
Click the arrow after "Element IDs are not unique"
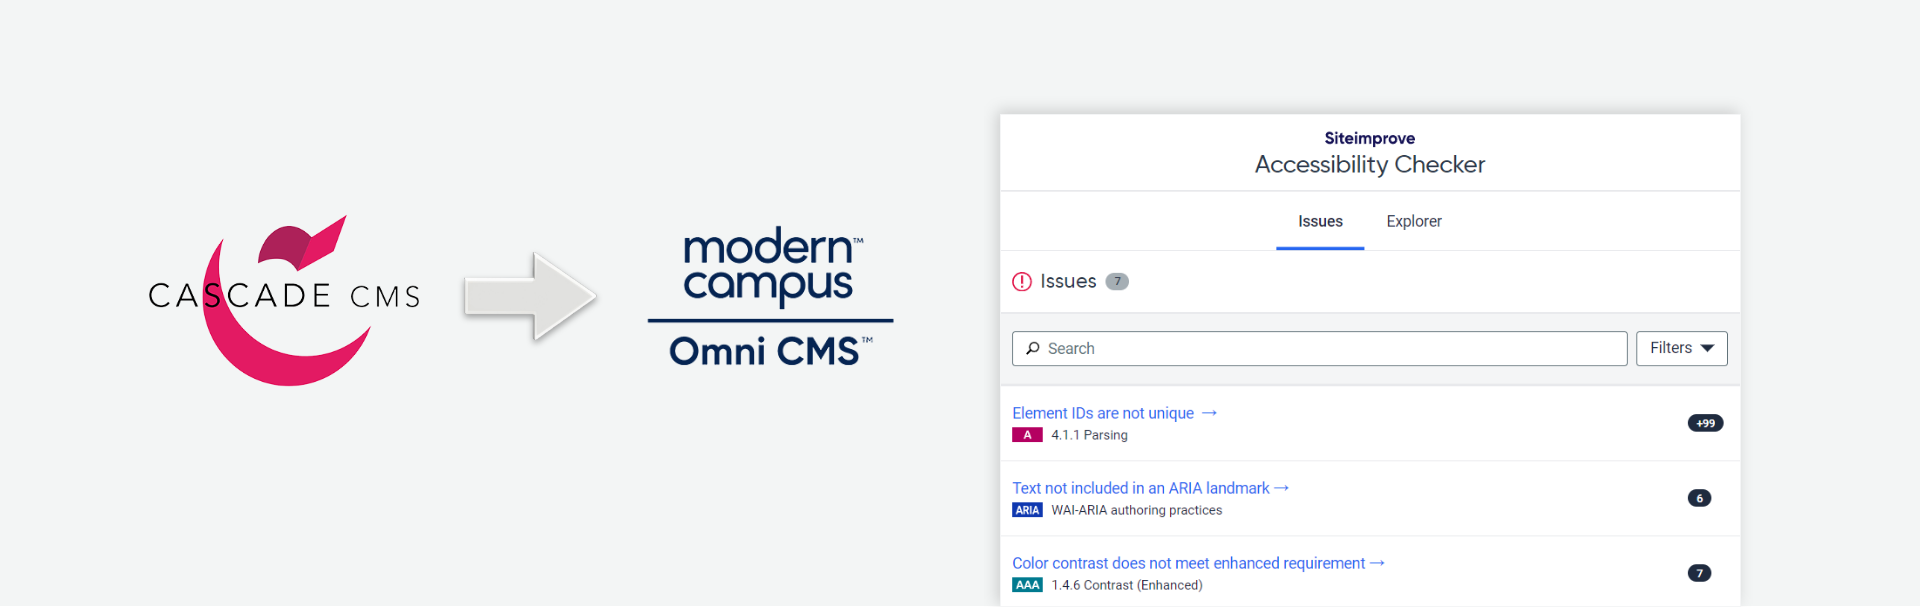pos(1210,412)
